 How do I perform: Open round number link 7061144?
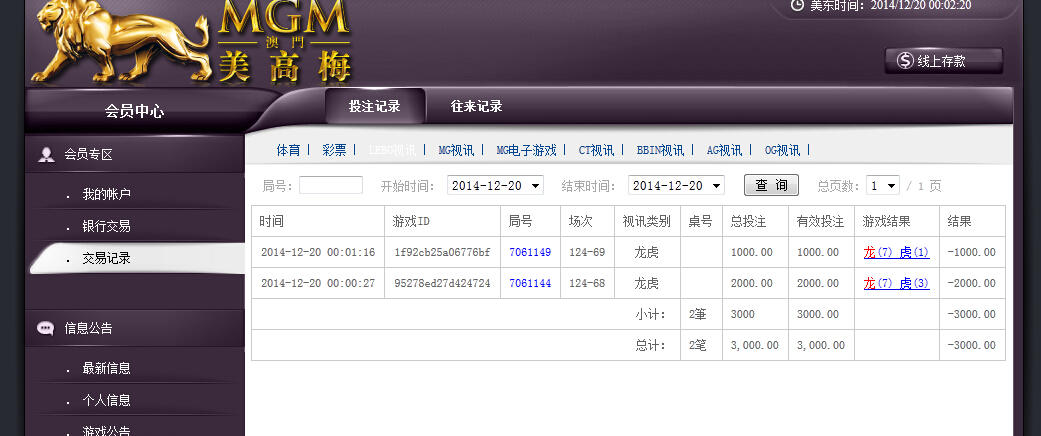pyautogui.click(x=530, y=283)
